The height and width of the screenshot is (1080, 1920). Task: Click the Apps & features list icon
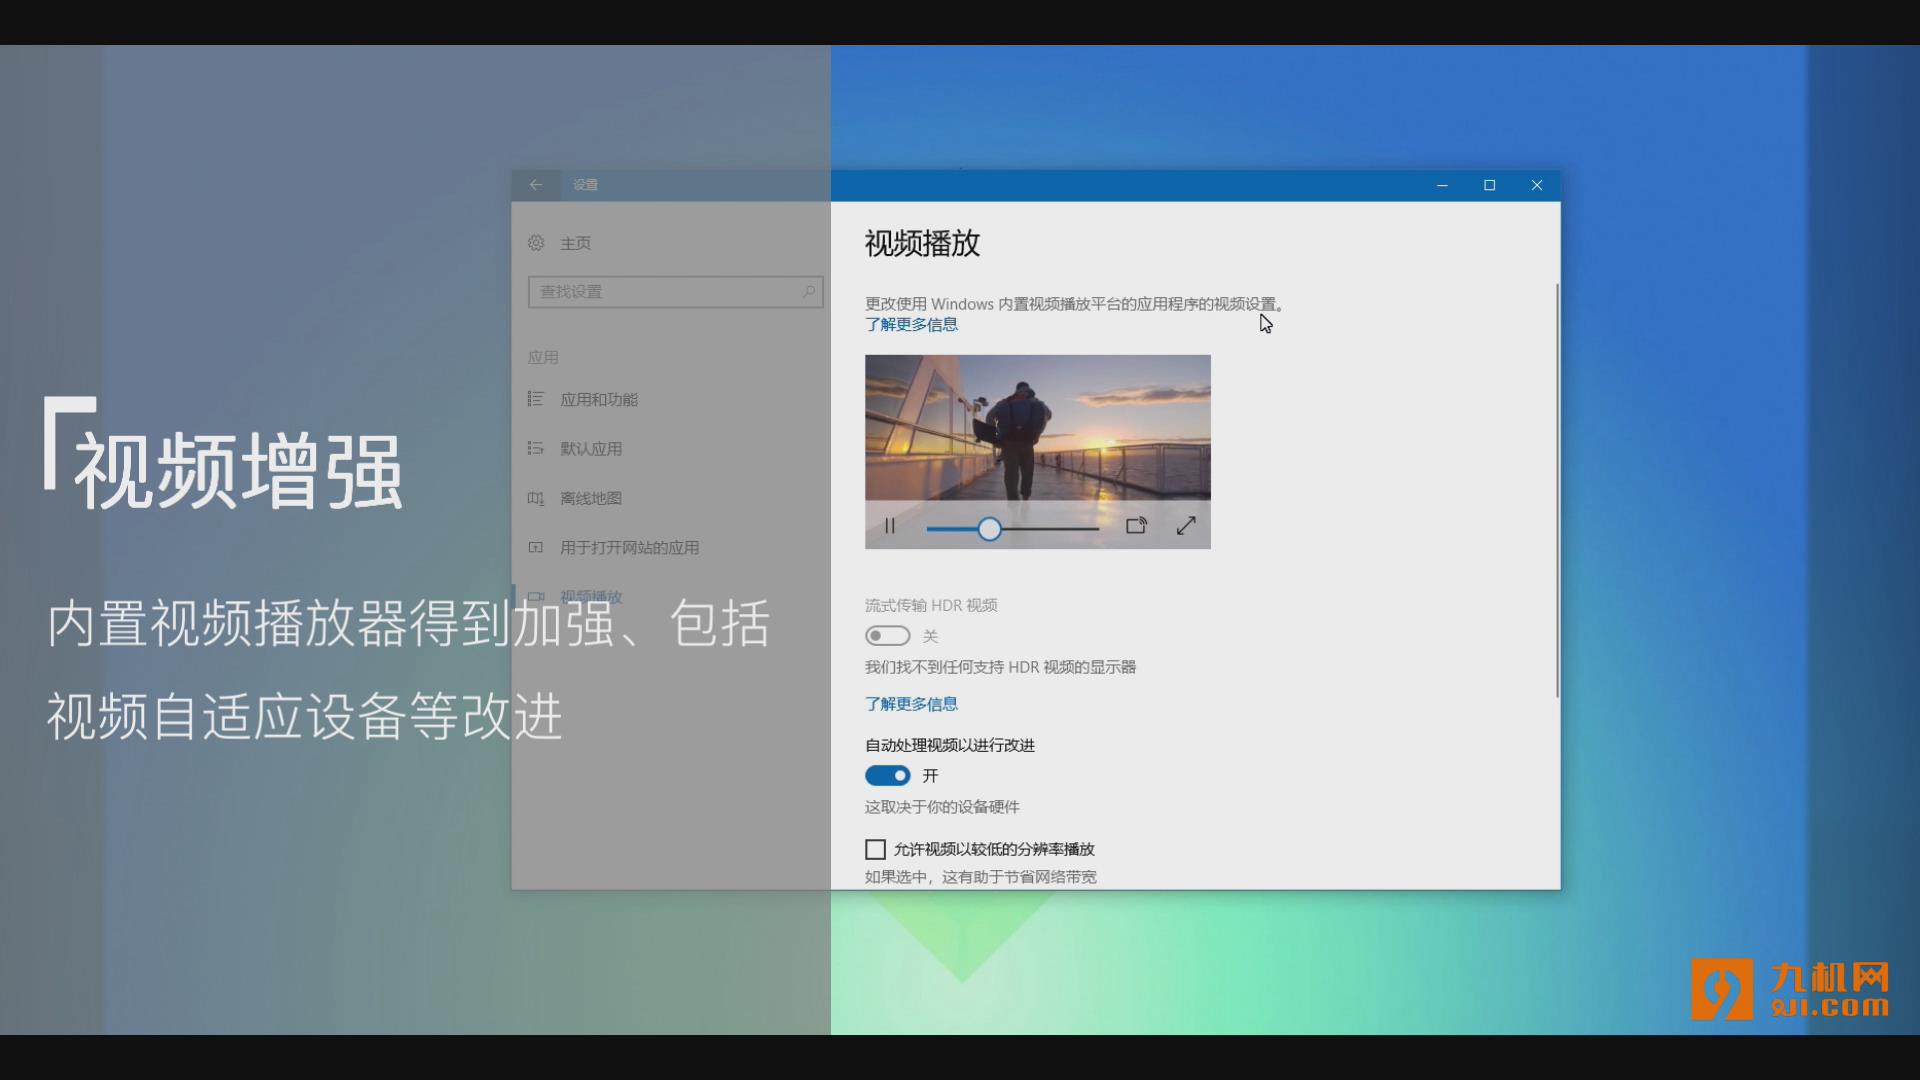tap(536, 399)
